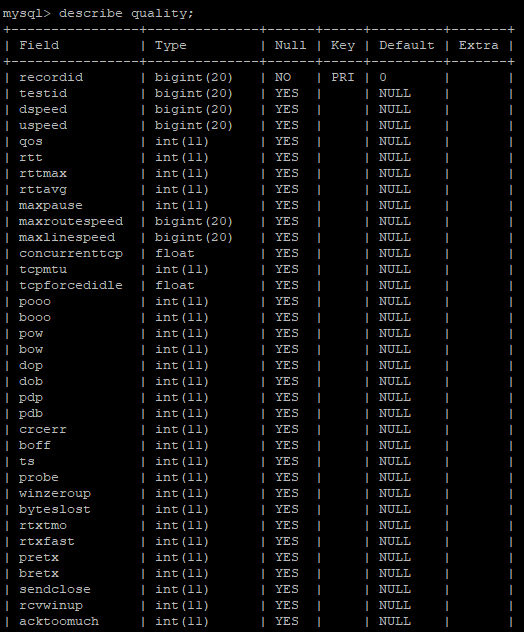Screen dimensions: 524x632
Task: Select the 'winzeroup' field name
Action: [x=55, y=493]
